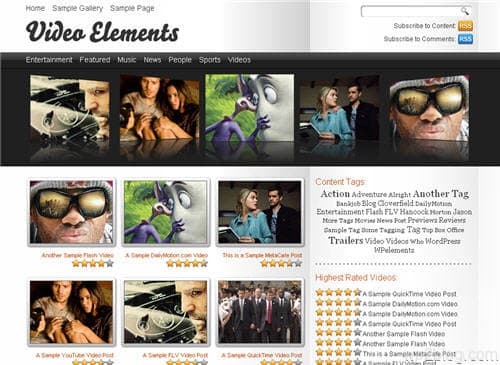The height and width of the screenshot is (365, 500).
Task: Click the Subscribe to Comments text
Action: coord(419,39)
